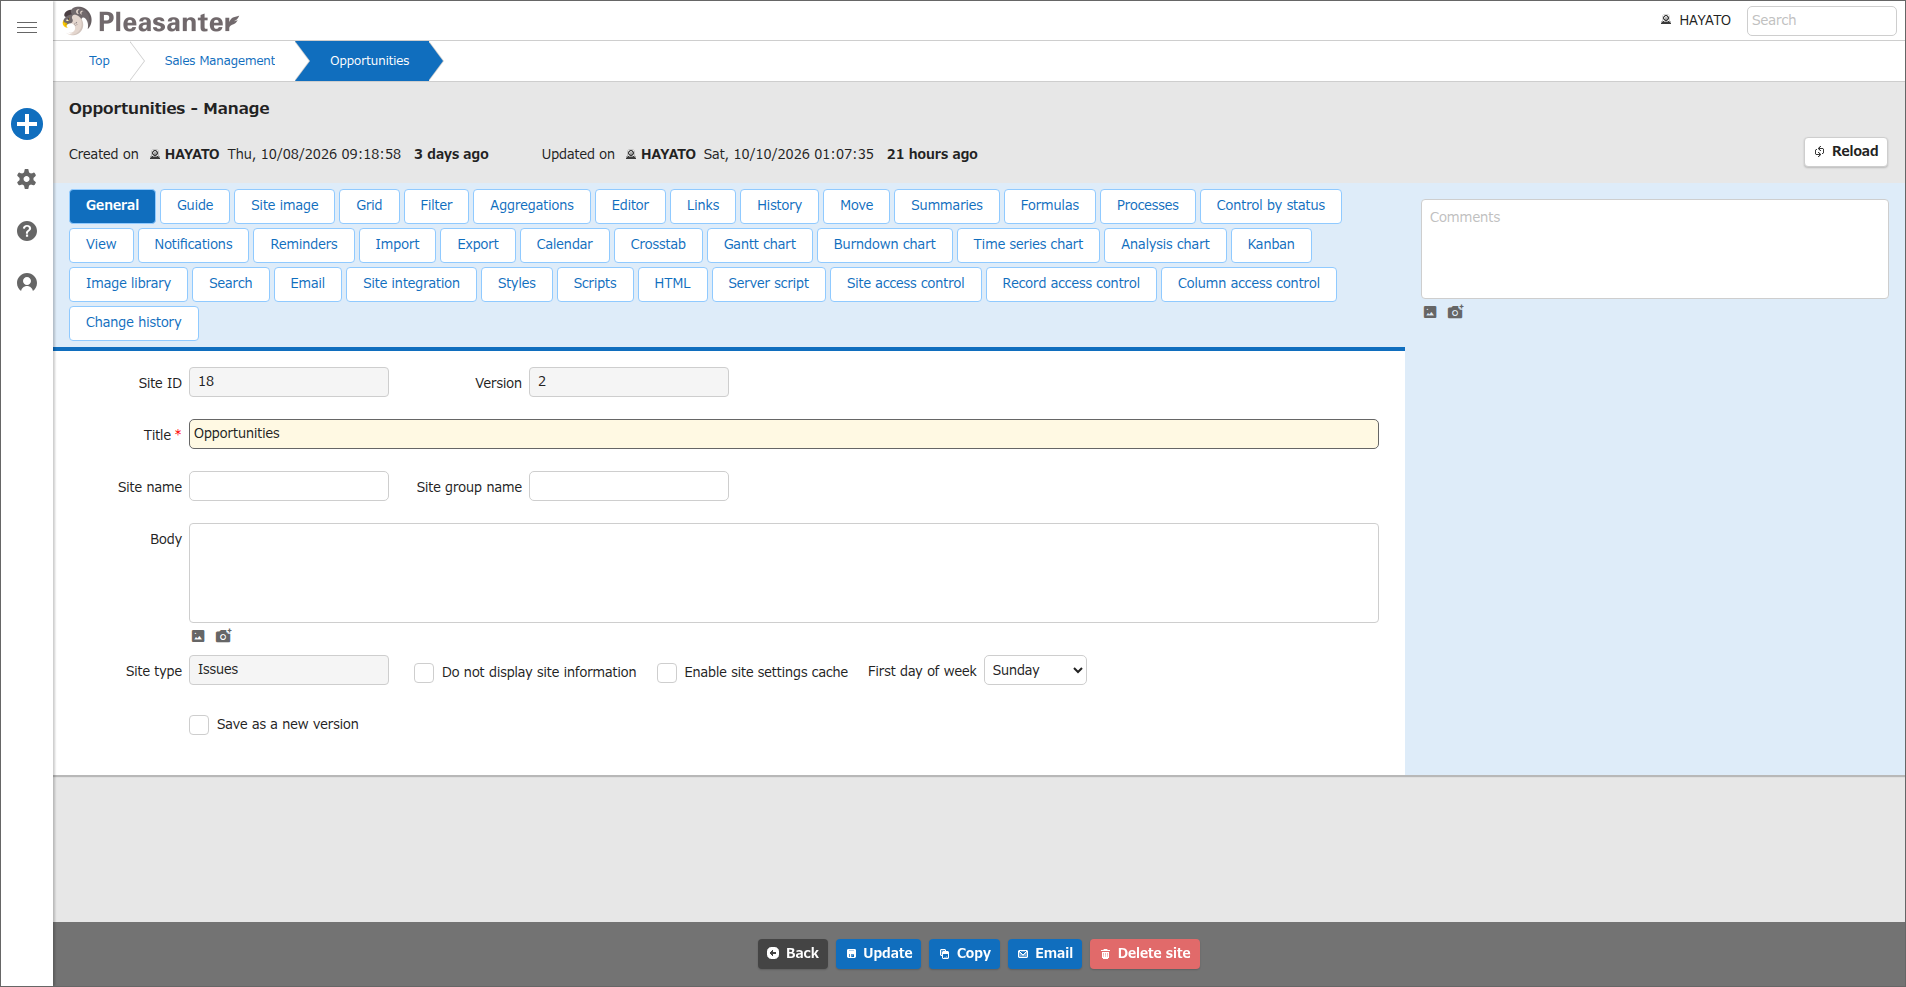Screen dimensions: 1906x987
Task: Click the bottom Email button
Action: (x=1045, y=954)
